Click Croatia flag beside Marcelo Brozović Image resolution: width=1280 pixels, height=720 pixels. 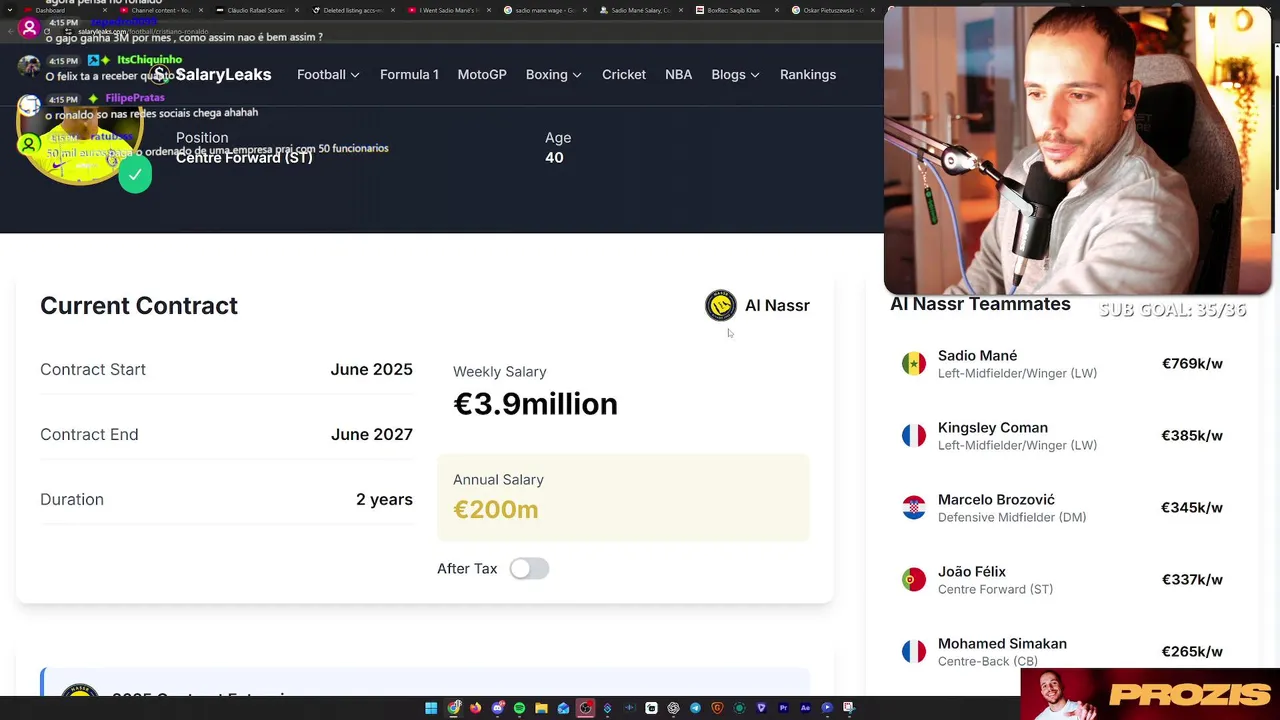[914, 507]
